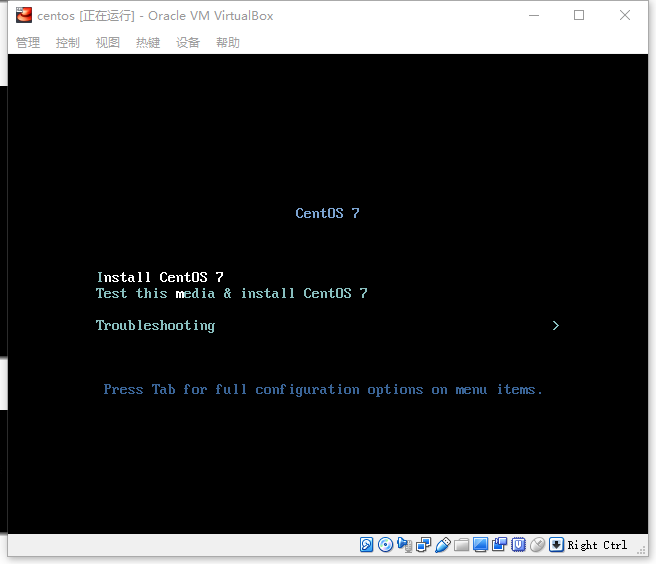Close the centos VM window
This screenshot has width=656, height=564.
coord(625,15)
